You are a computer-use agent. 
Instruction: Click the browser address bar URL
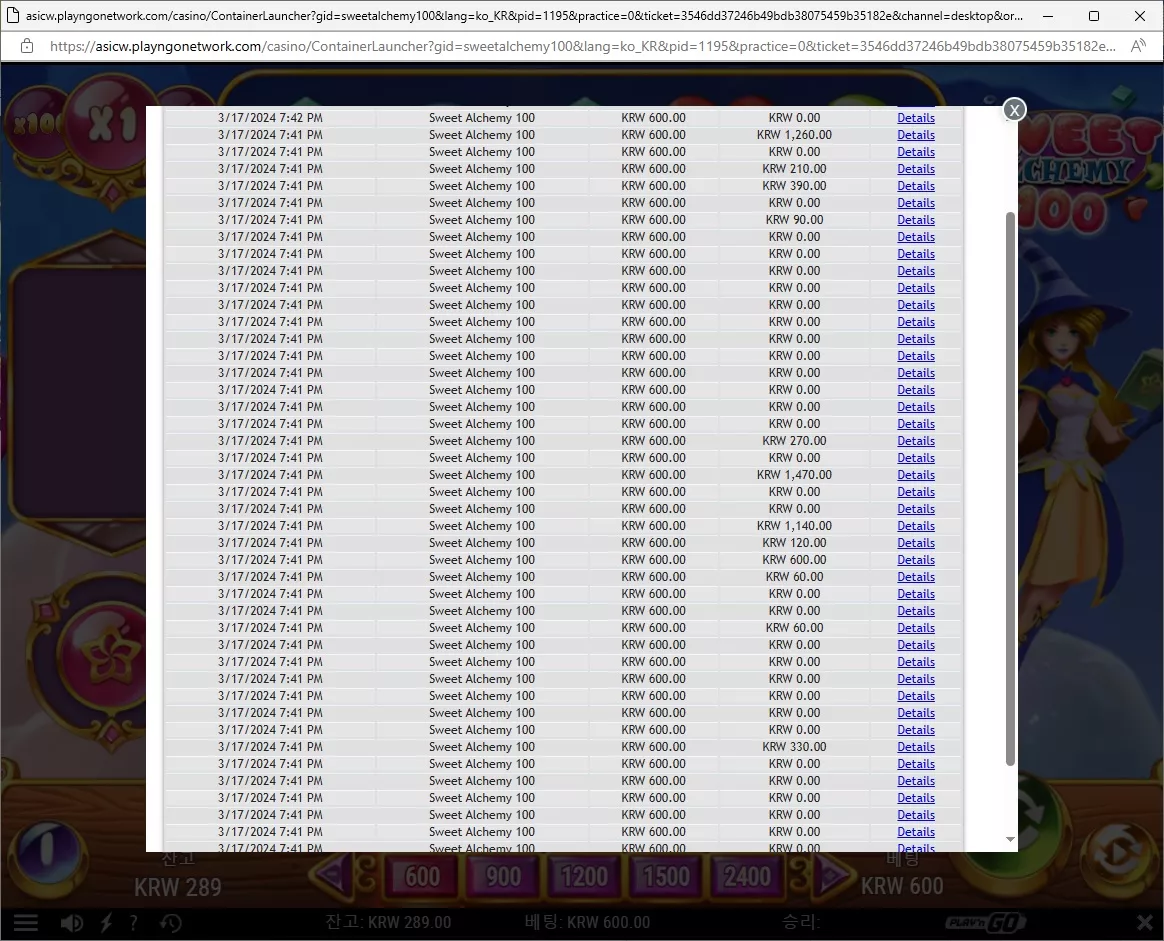[x=583, y=46]
